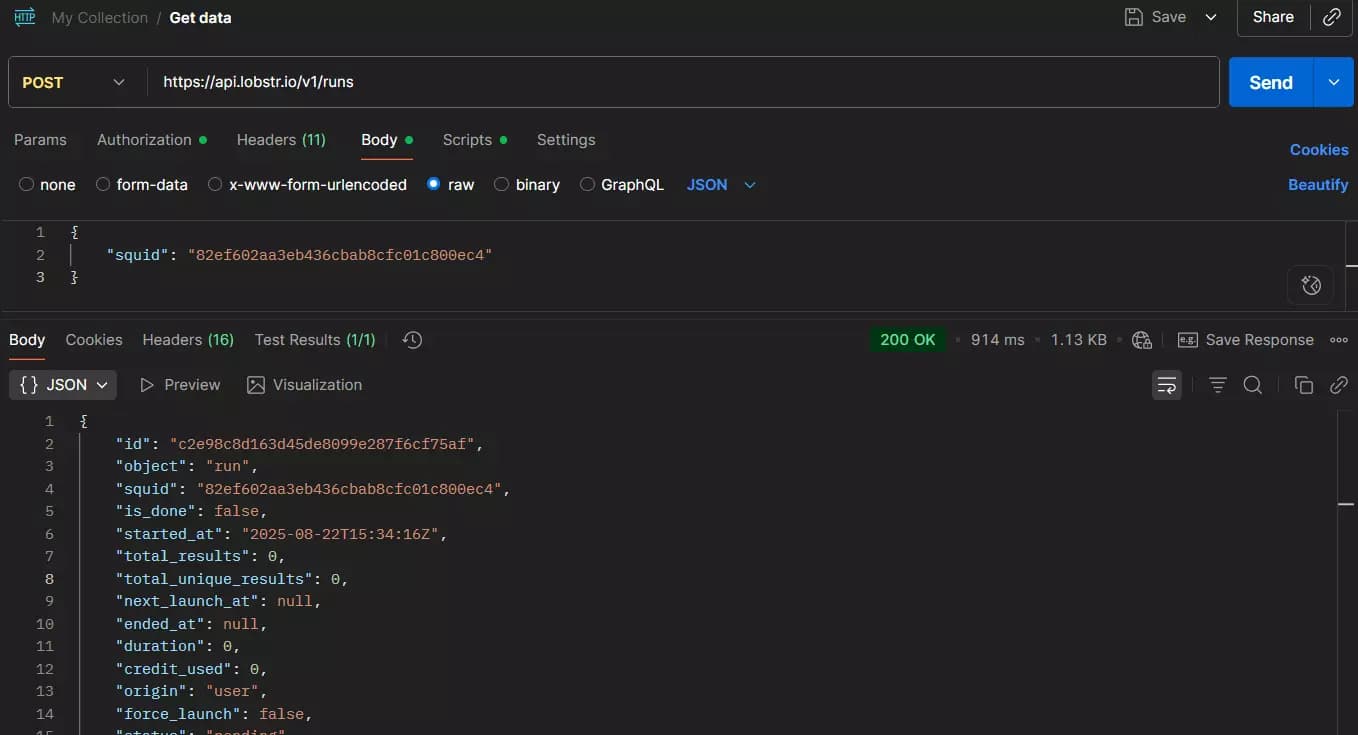Viewport: 1358px width, 735px height.
Task: Switch to the Headers (16) response tab
Action: pos(188,340)
